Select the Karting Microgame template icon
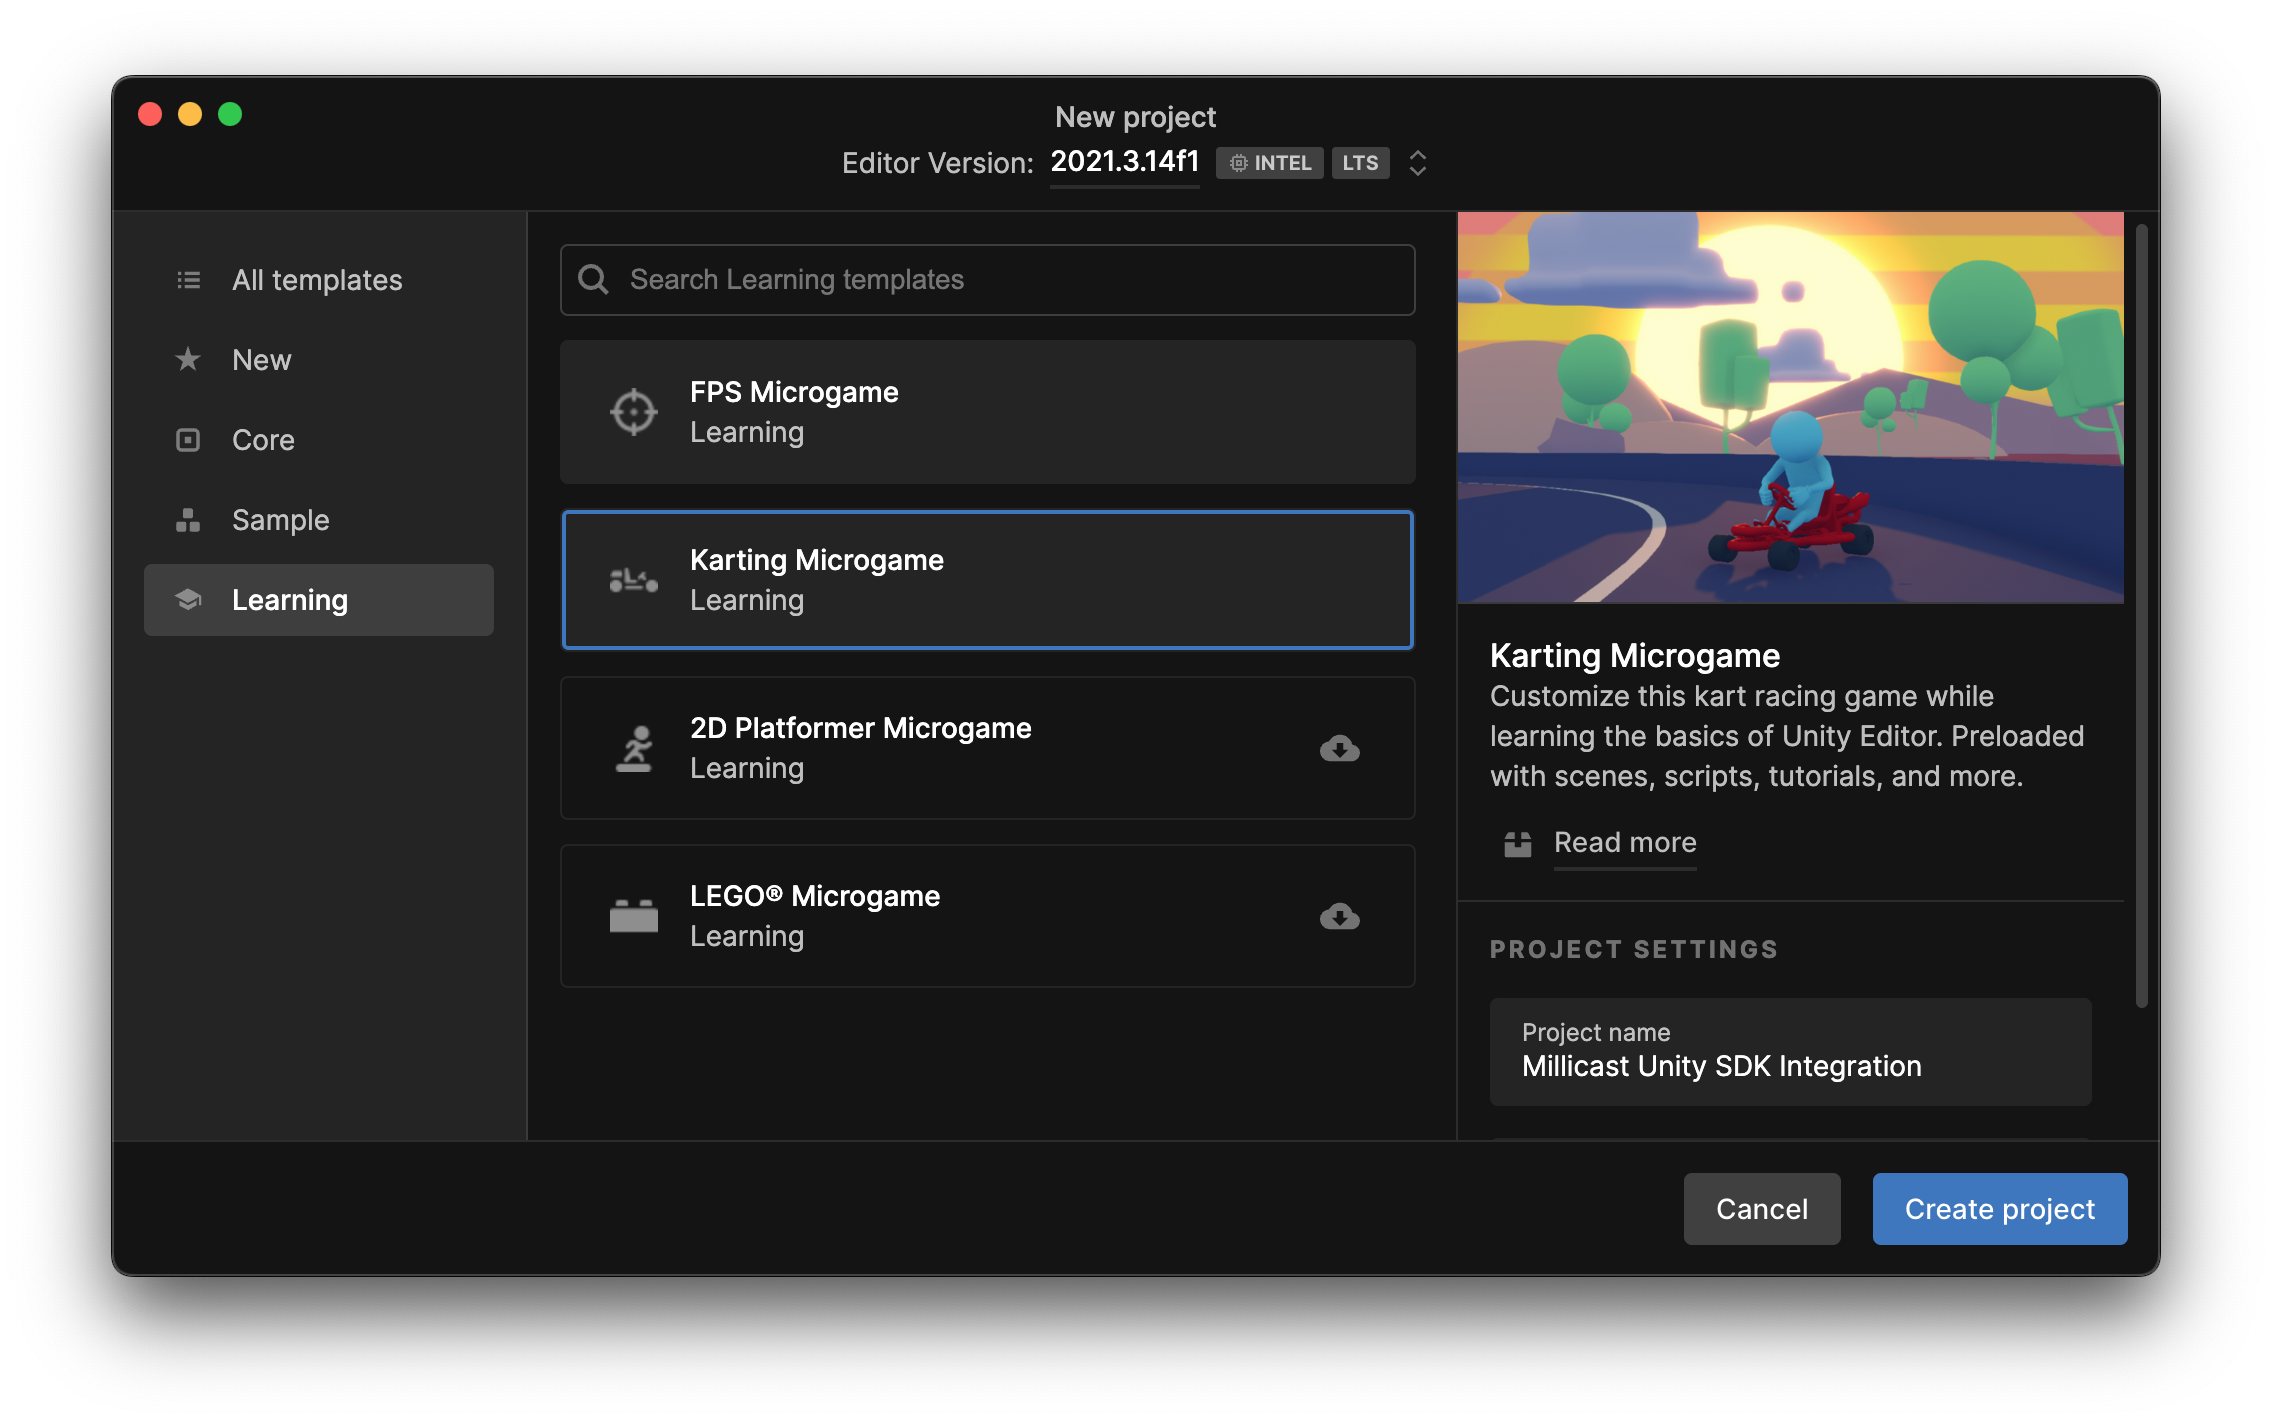 632,577
